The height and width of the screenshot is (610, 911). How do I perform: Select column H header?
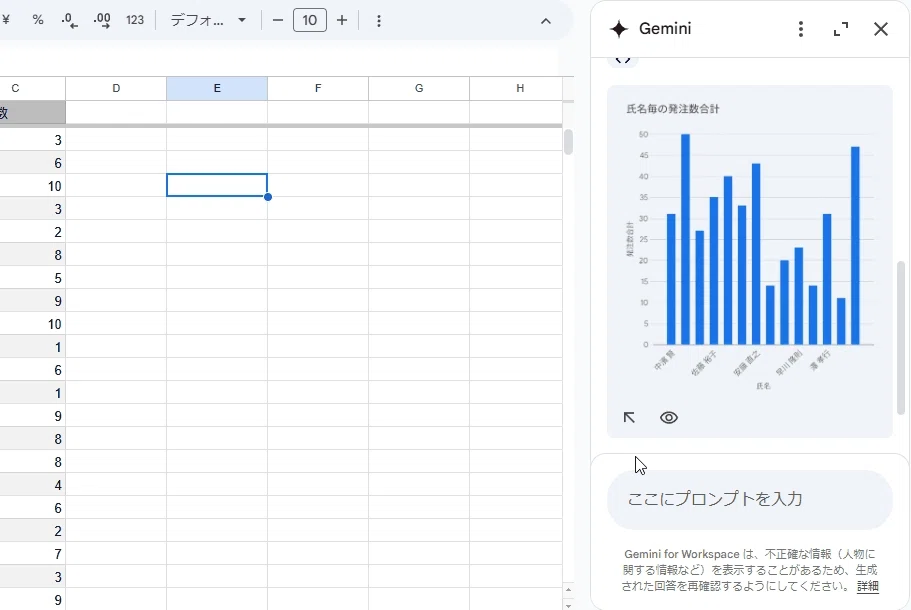(x=517, y=88)
